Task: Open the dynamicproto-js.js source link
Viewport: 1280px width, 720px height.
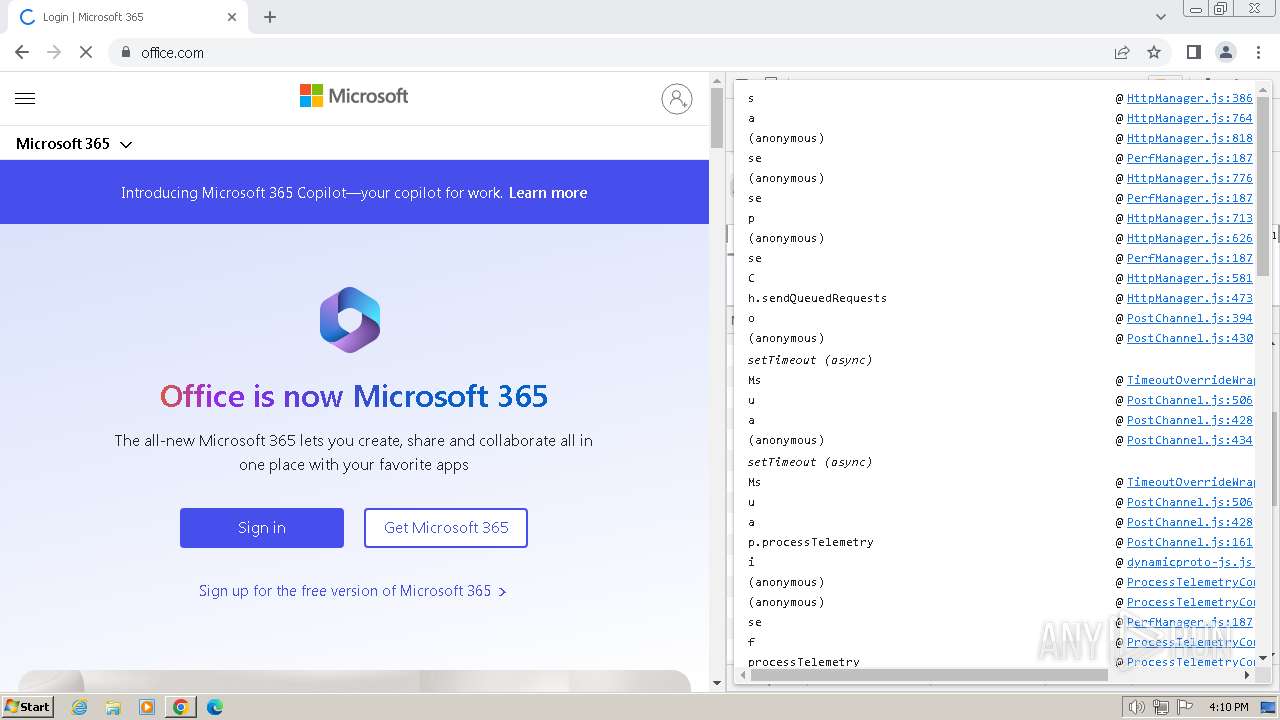Action: [x=1189, y=562]
